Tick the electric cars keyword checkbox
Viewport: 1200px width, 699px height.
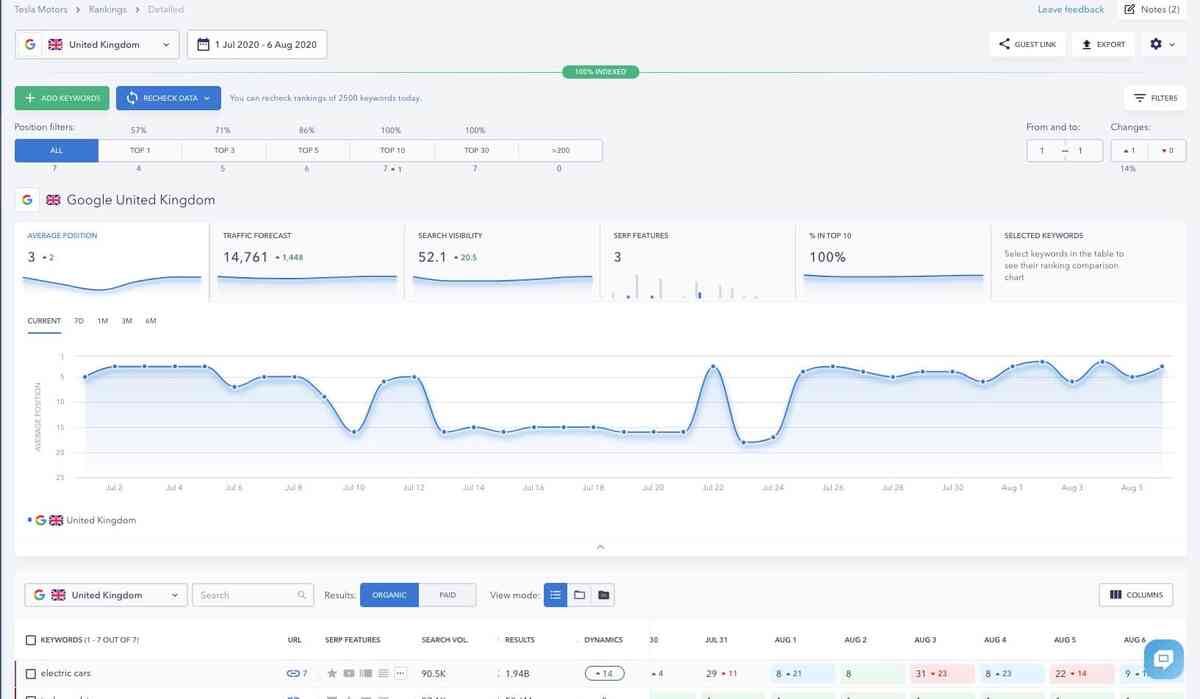[31, 674]
